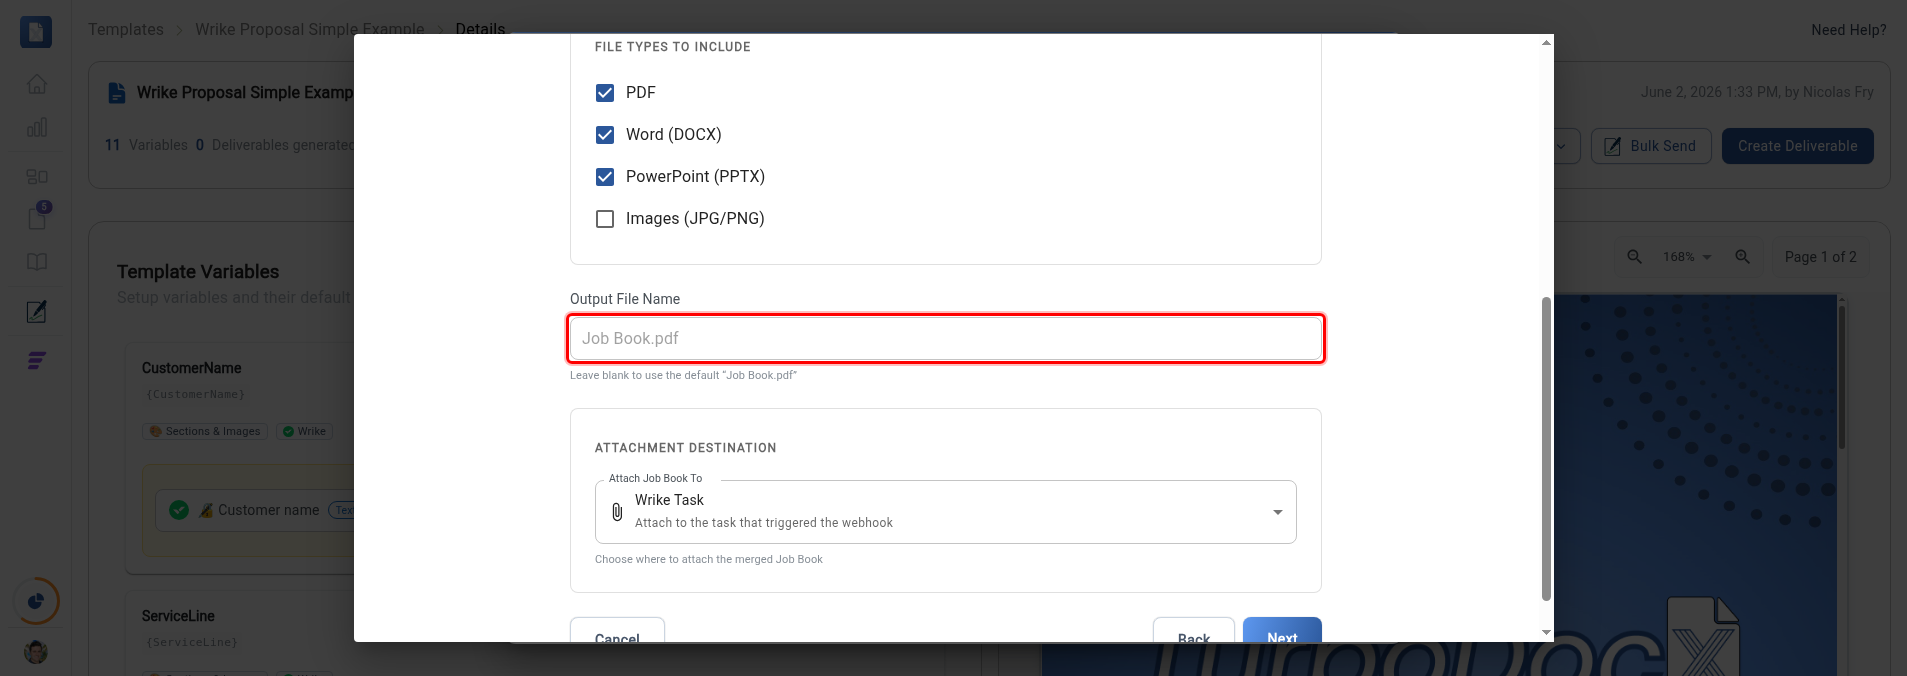Image resolution: width=1907 pixels, height=676 pixels.
Task: Open the clipboard icon with notification badge
Action: click(x=38, y=217)
